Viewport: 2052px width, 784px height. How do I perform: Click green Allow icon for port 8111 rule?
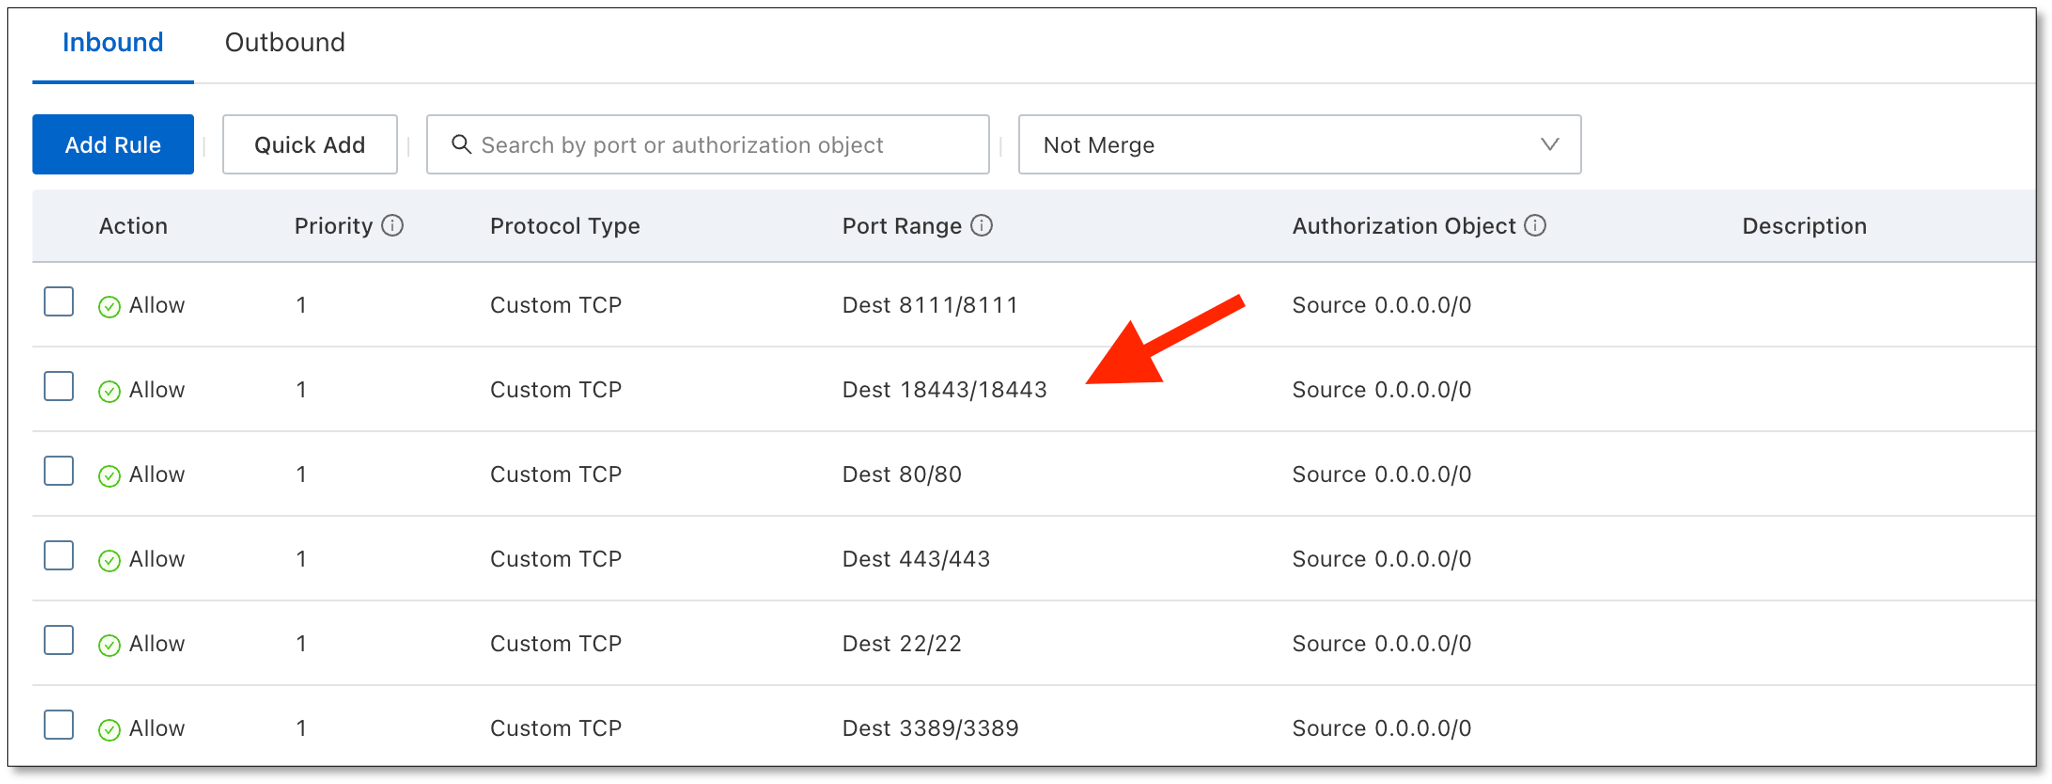(x=110, y=307)
